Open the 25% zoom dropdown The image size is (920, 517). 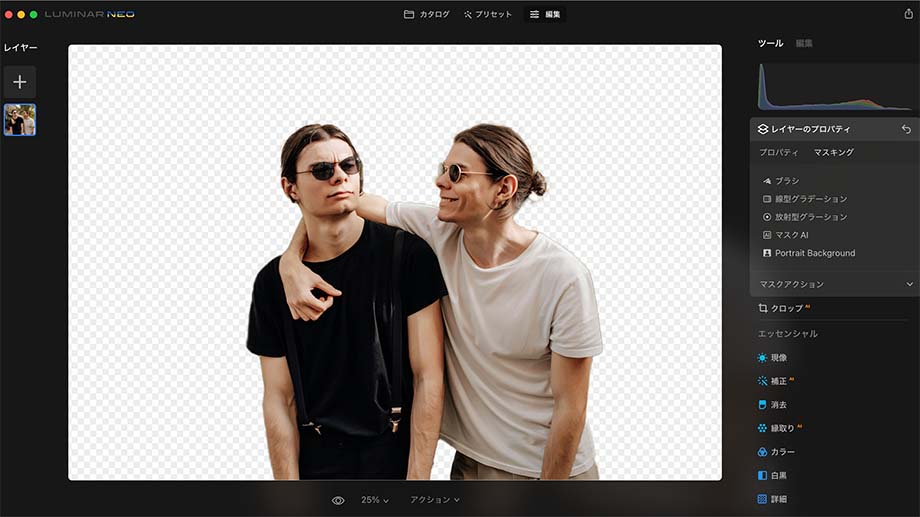[x=375, y=500]
